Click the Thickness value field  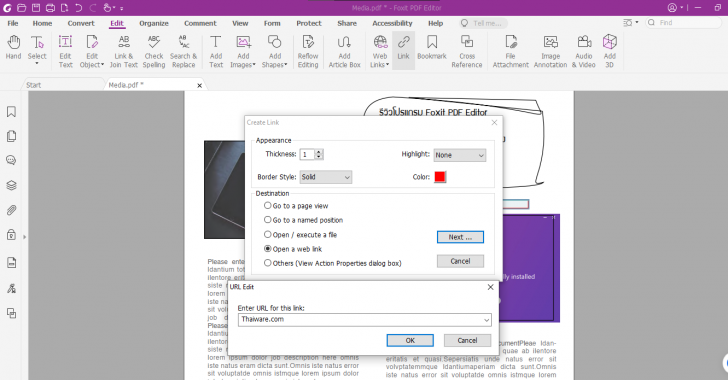307,154
